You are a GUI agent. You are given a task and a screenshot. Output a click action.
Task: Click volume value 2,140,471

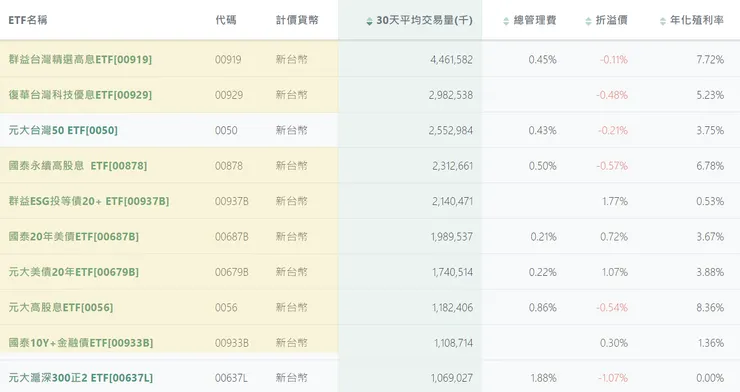point(452,201)
